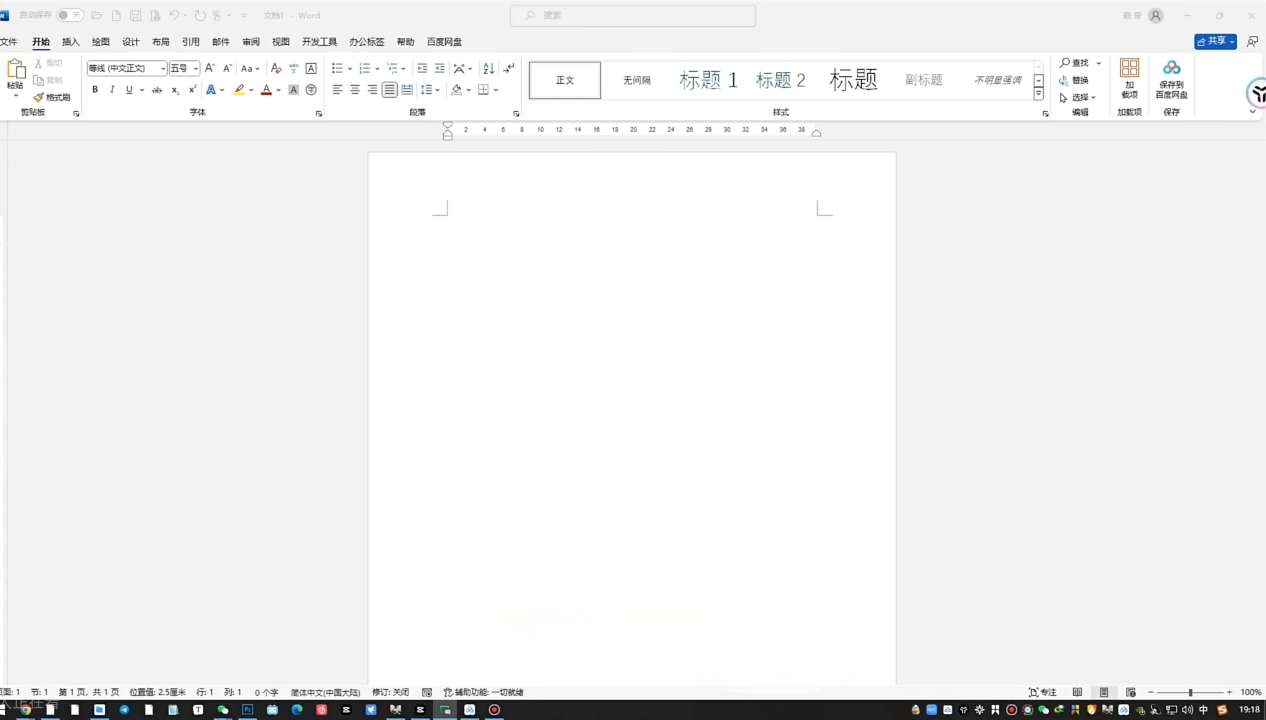
Task: Open the 布局 (Layout) ribbon tab
Action: 160,42
